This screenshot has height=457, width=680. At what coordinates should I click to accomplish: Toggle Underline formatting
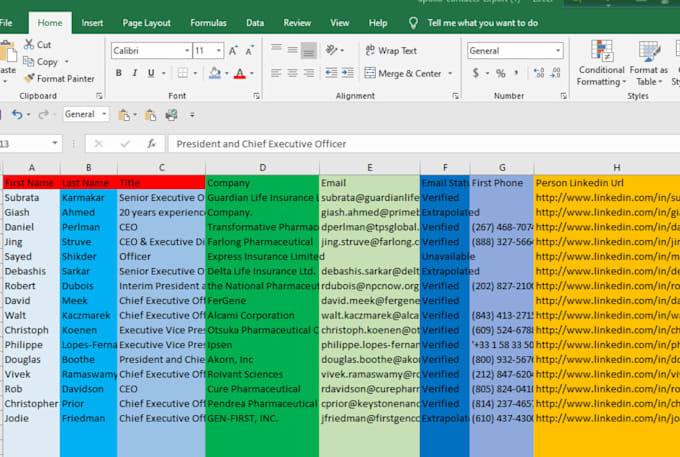pyautogui.click(x=151, y=73)
